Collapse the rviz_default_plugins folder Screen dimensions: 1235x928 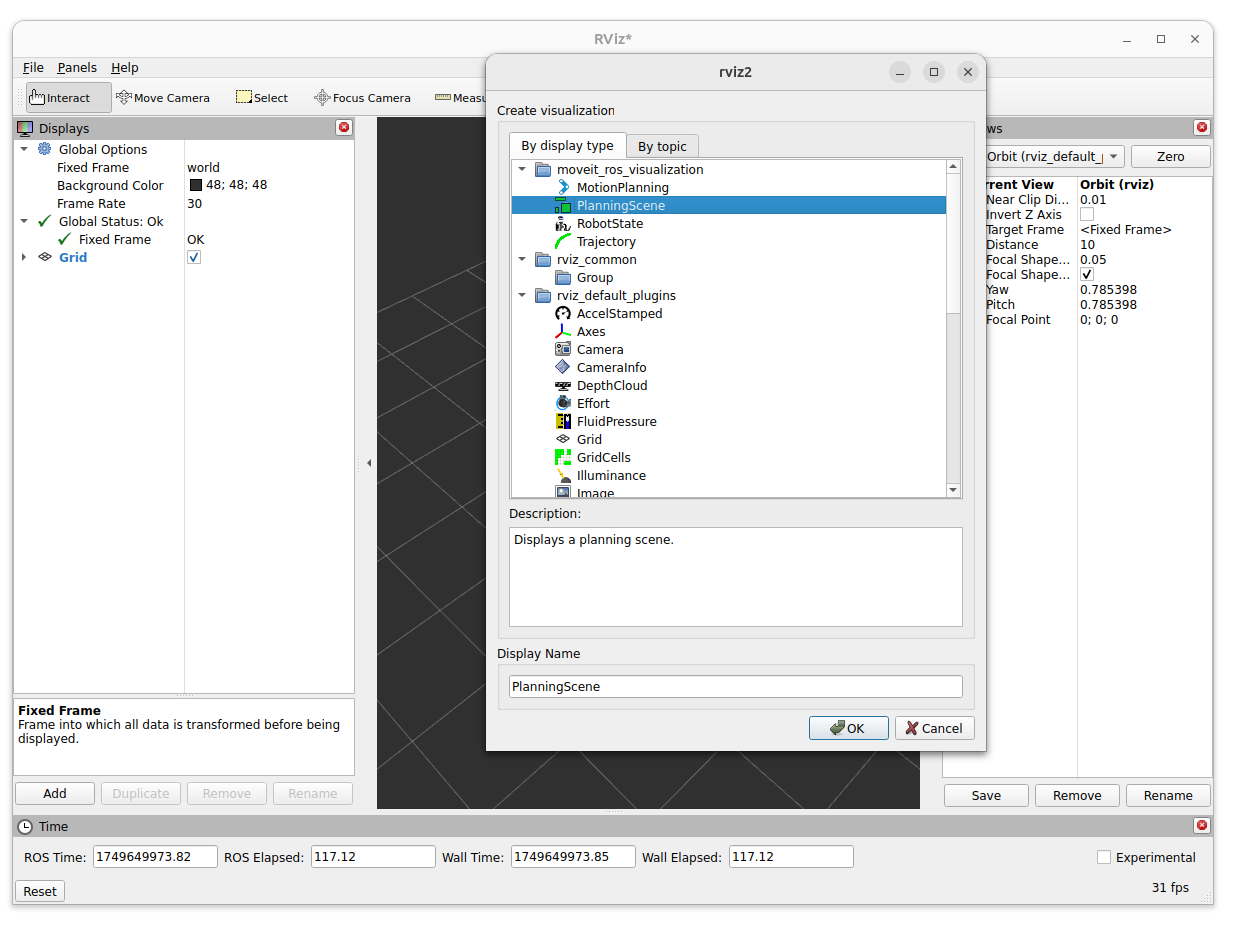tap(522, 296)
